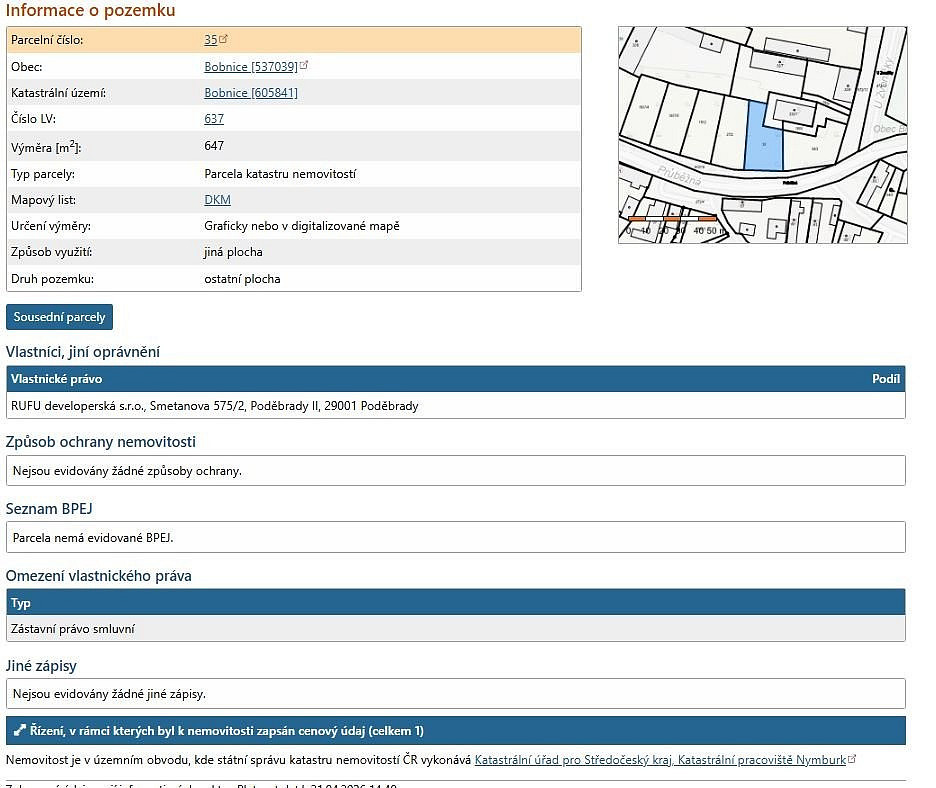Expand the Řízení cenový údaj section
This screenshot has width=936, height=788.
click(455, 731)
